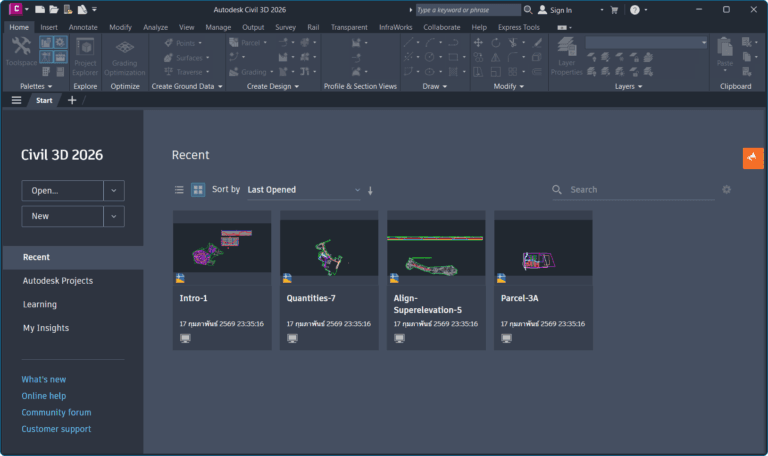Switch recent files to grid view
Viewport: 768px width, 456px height.
click(198, 190)
